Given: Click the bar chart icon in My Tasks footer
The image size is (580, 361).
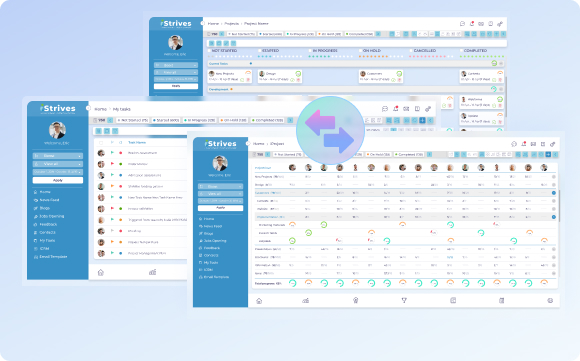Looking at the screenshot, I should pyautogui.click(x=152, y=272).
